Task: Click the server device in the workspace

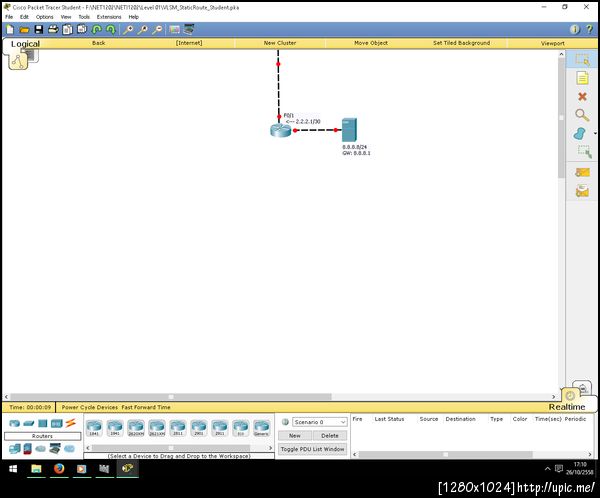Action: [349, 130]
